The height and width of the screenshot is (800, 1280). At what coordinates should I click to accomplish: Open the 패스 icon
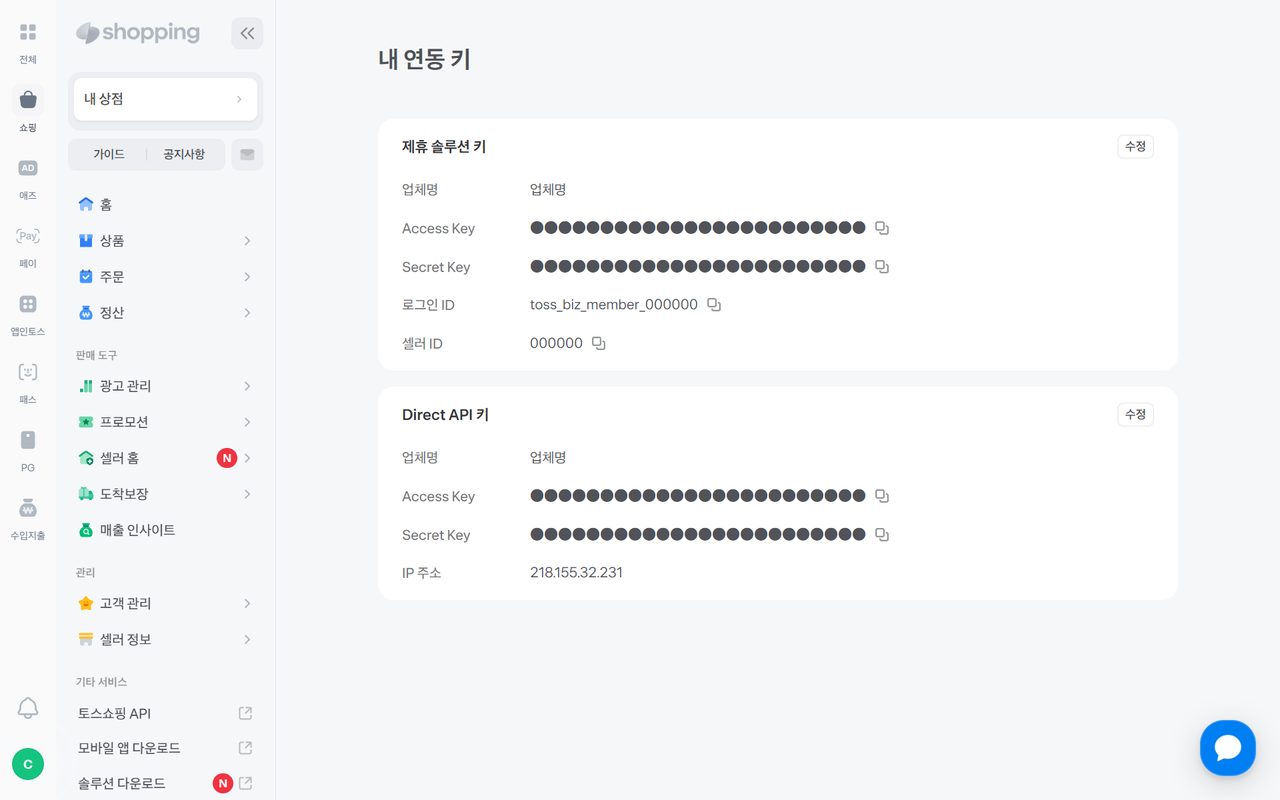click(28, 372)
